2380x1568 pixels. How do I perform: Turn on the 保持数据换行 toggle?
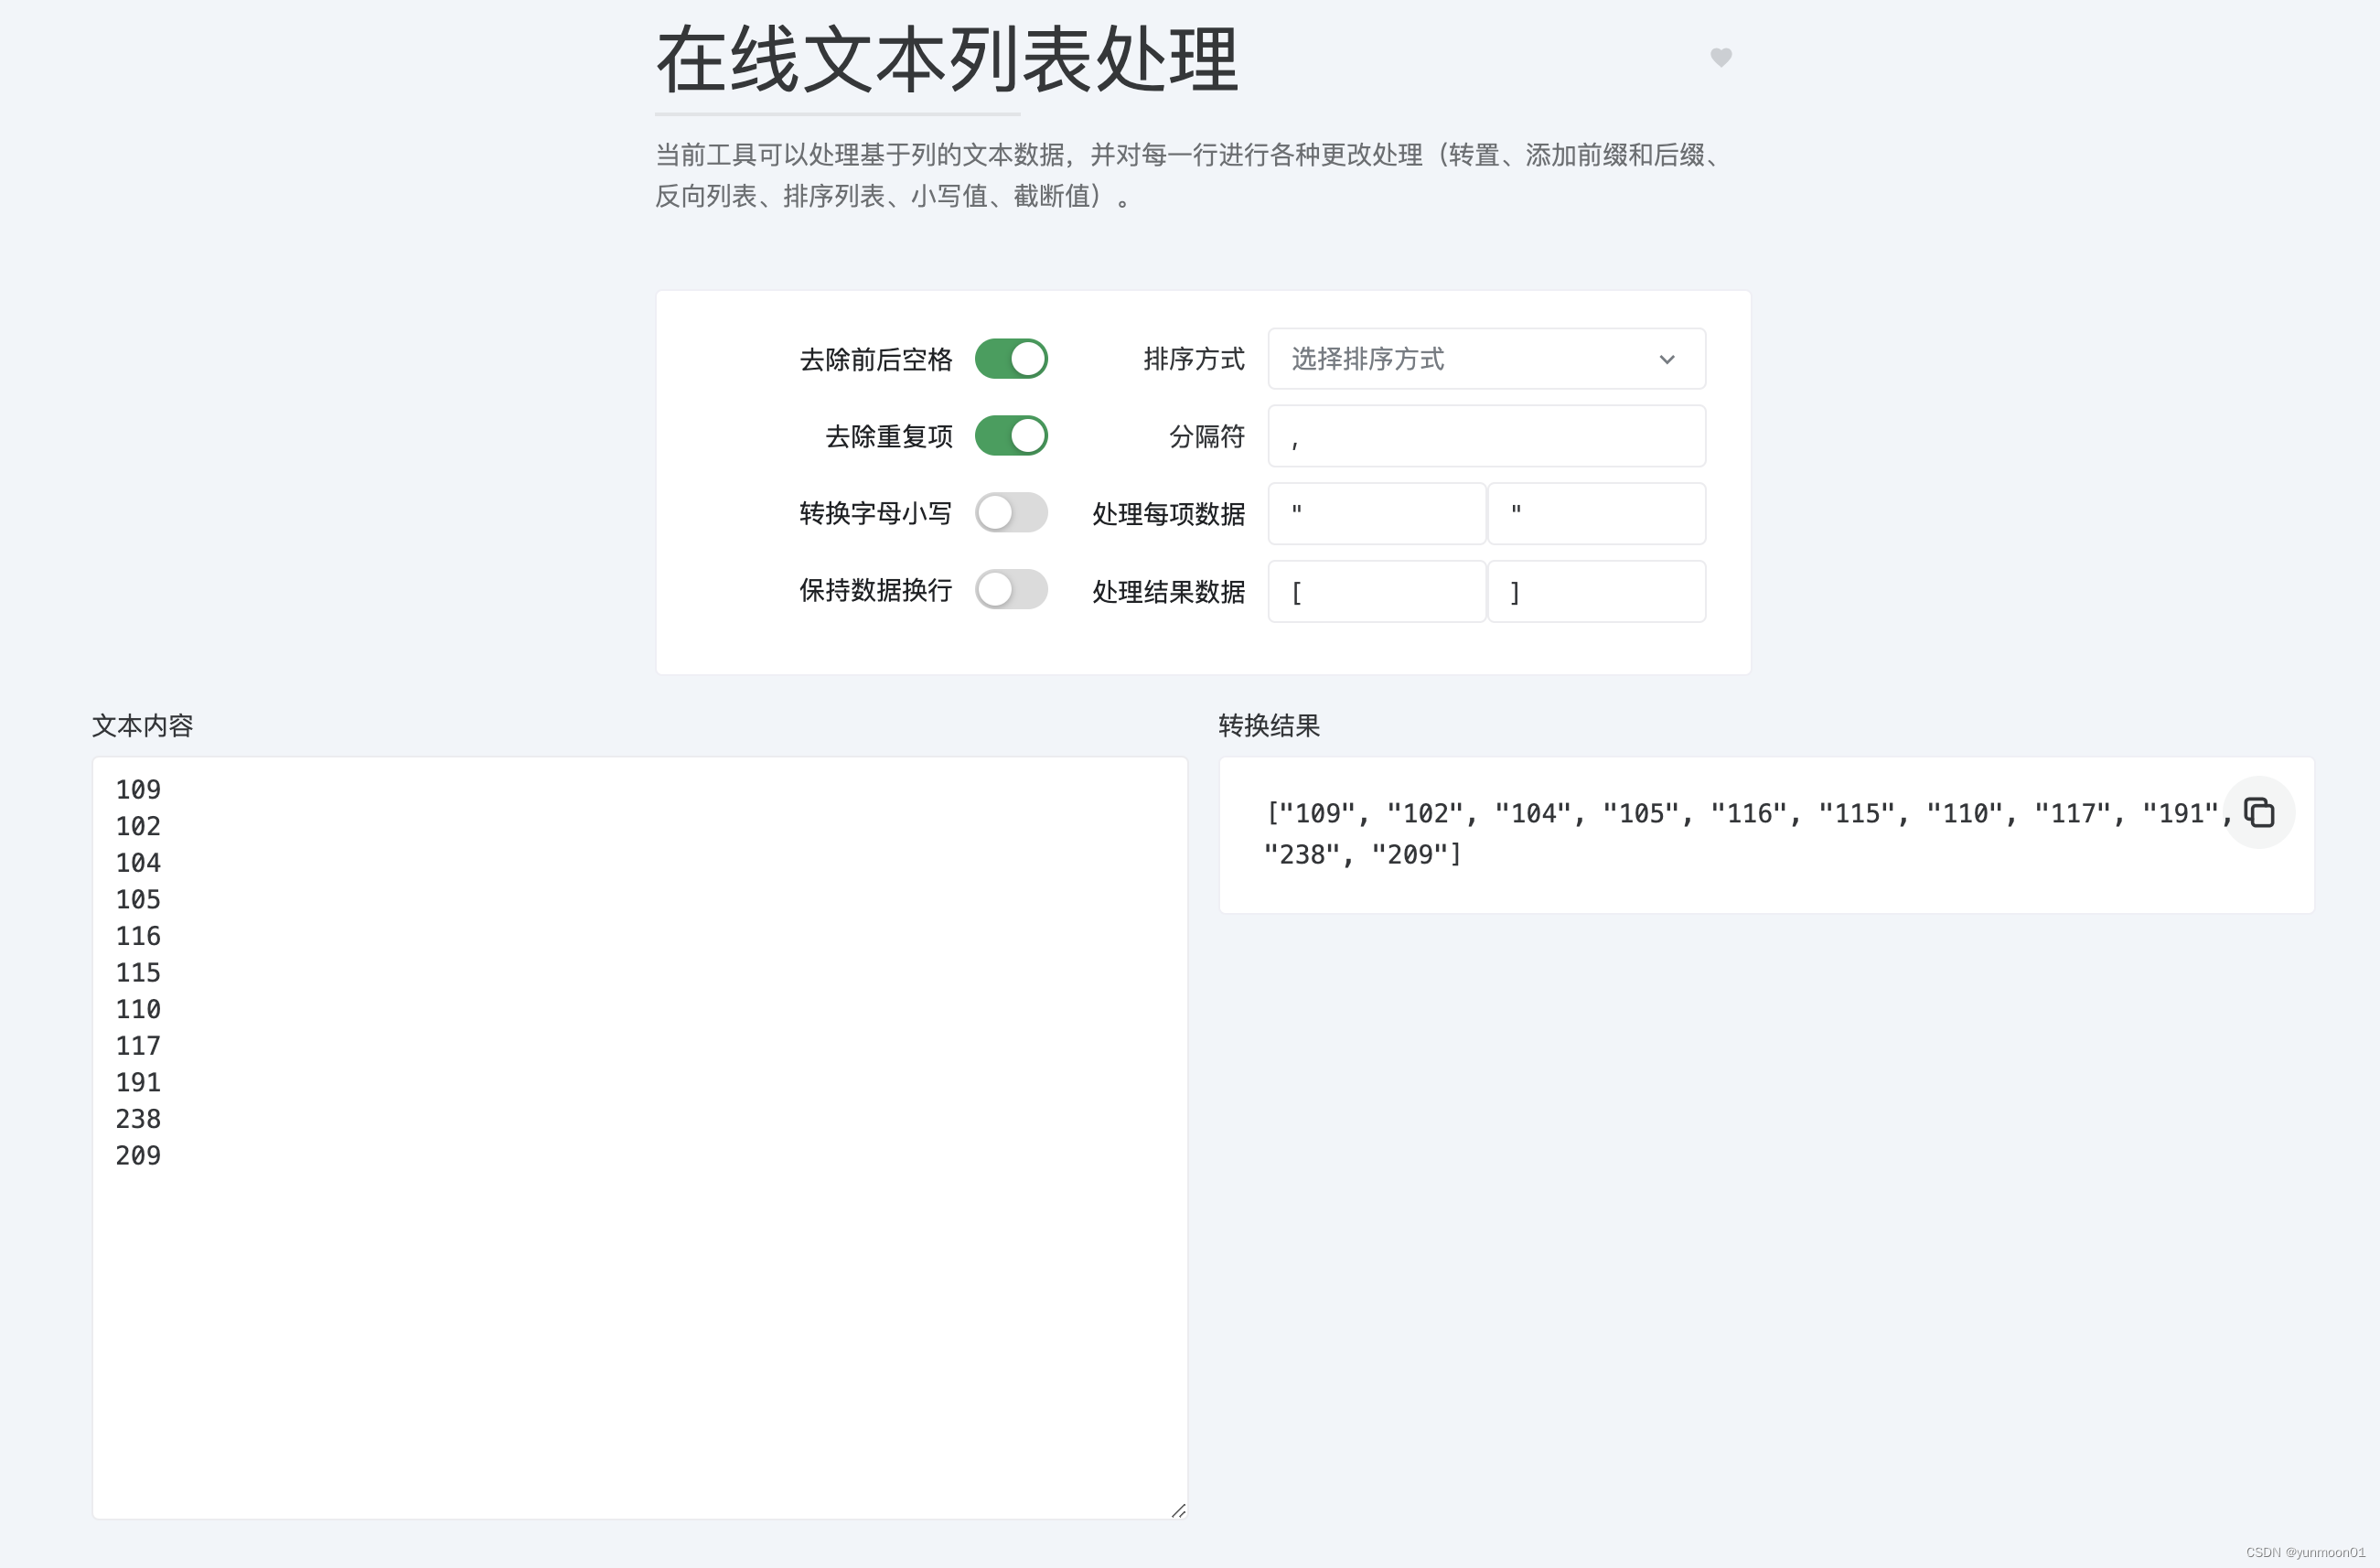click(x=1011, y=590)
